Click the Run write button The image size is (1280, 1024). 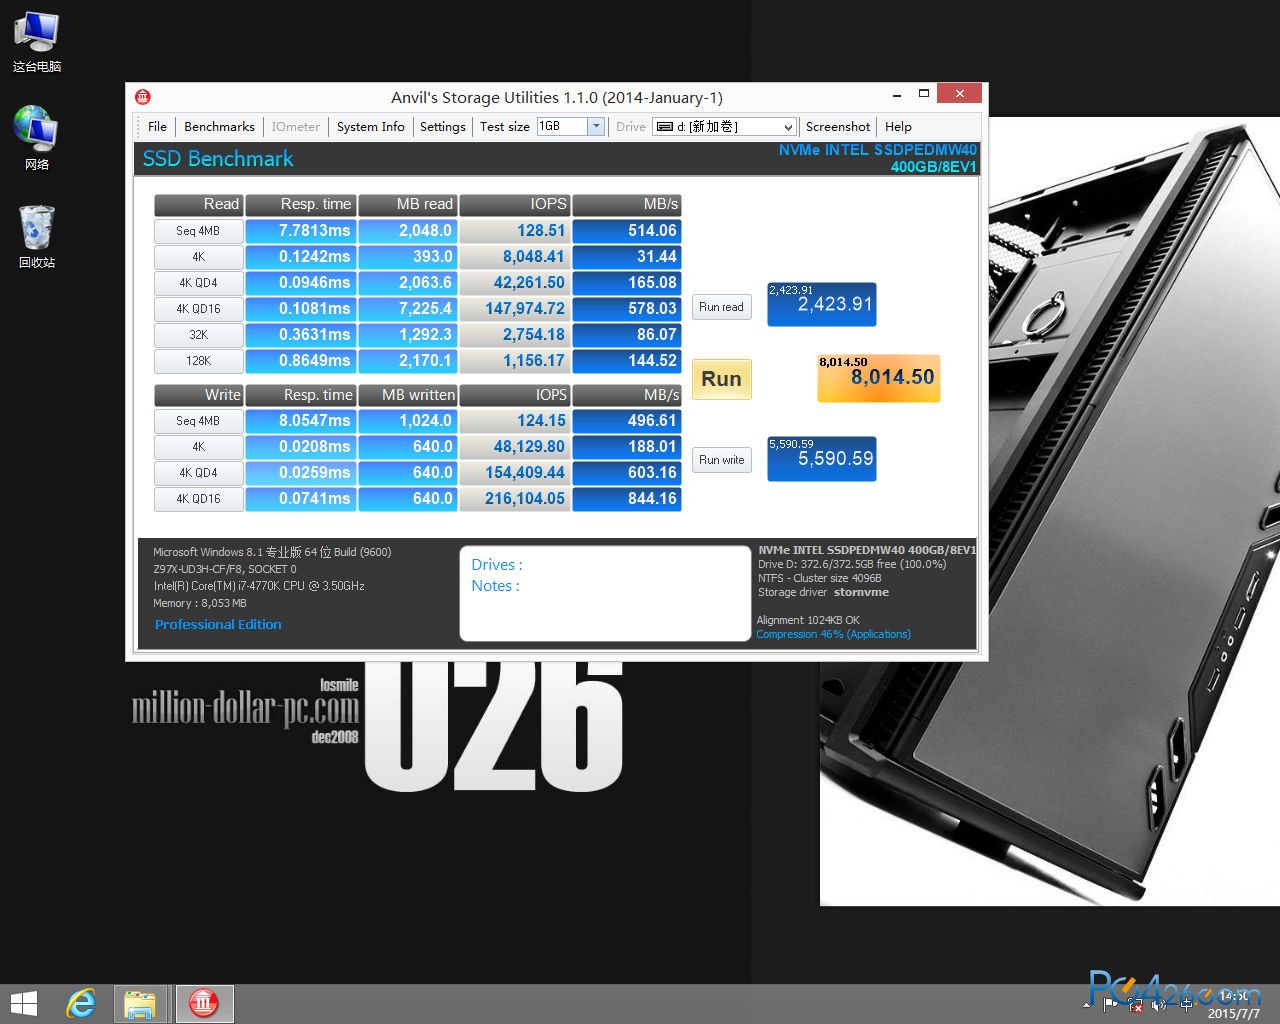click(x=721, y=460)
